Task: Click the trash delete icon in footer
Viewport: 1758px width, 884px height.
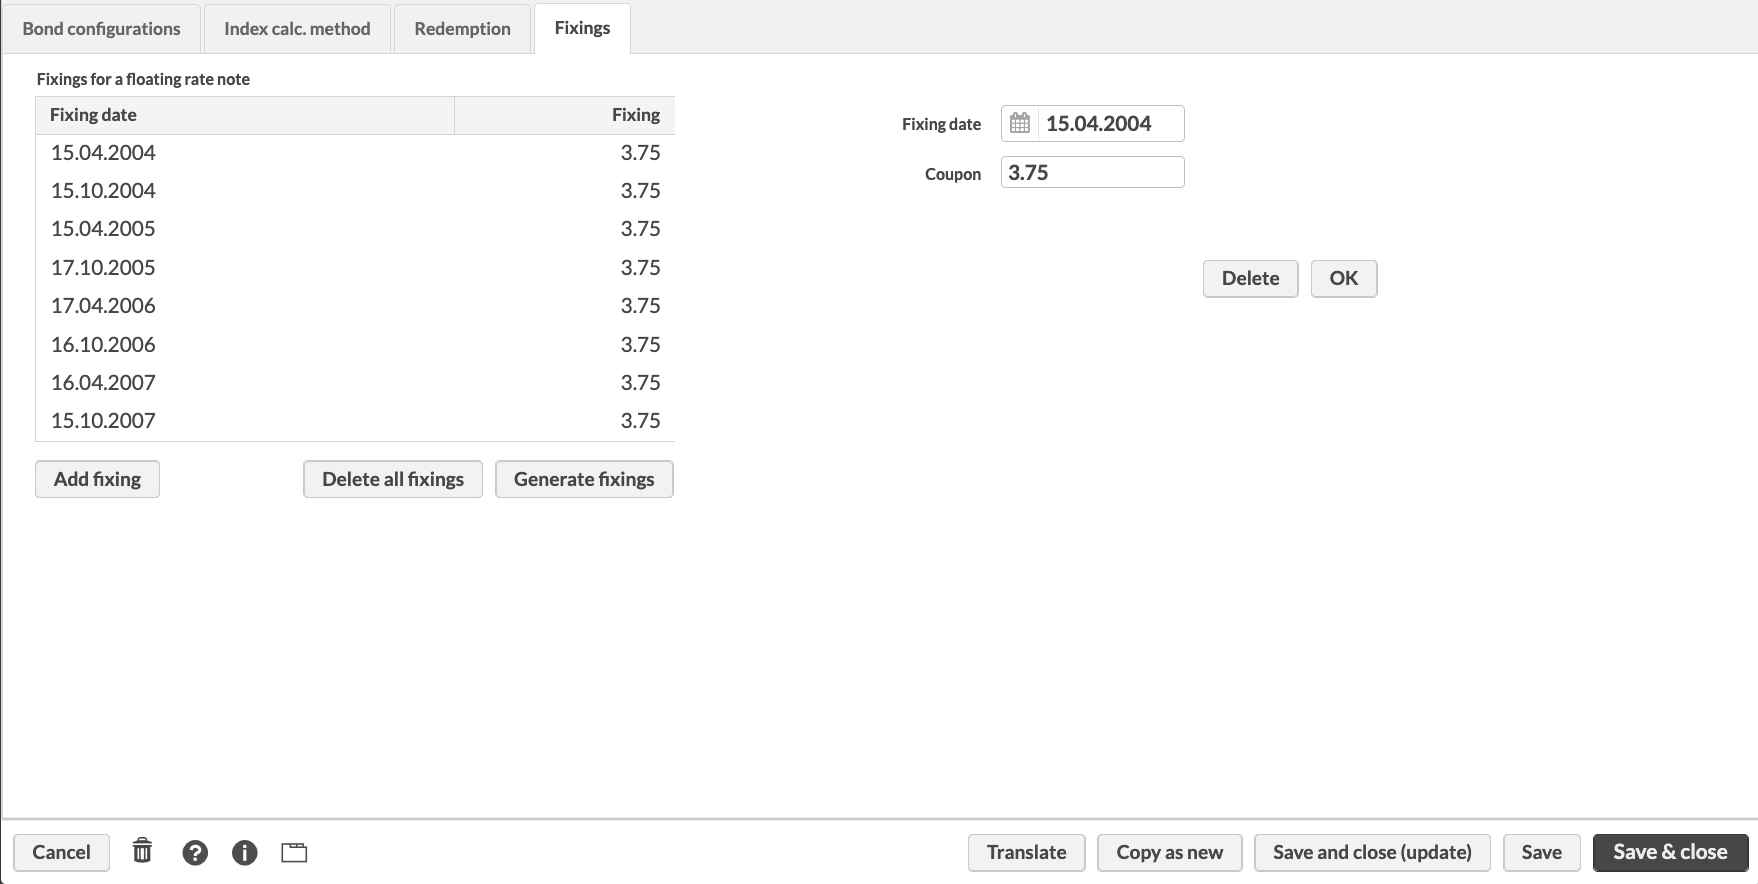Action: point(143,851)
